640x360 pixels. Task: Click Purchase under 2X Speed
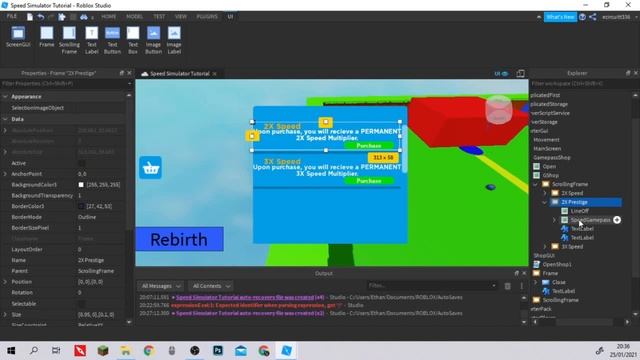pyautogui.click(x=369, y=146)
